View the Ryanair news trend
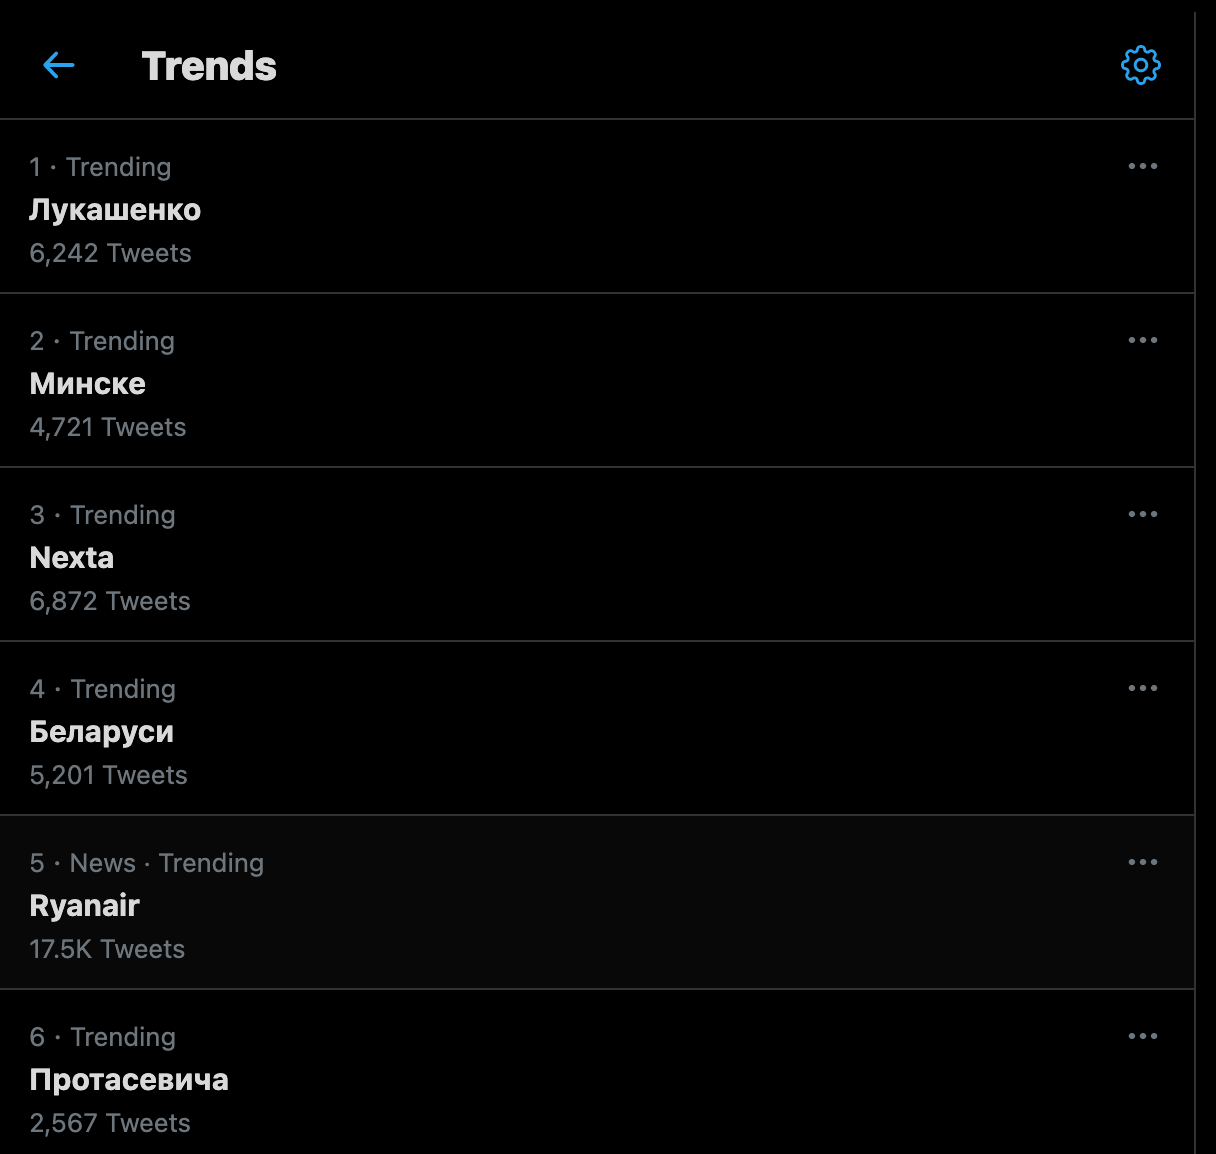1216x1154 pixels. click(x=85, y=906)
